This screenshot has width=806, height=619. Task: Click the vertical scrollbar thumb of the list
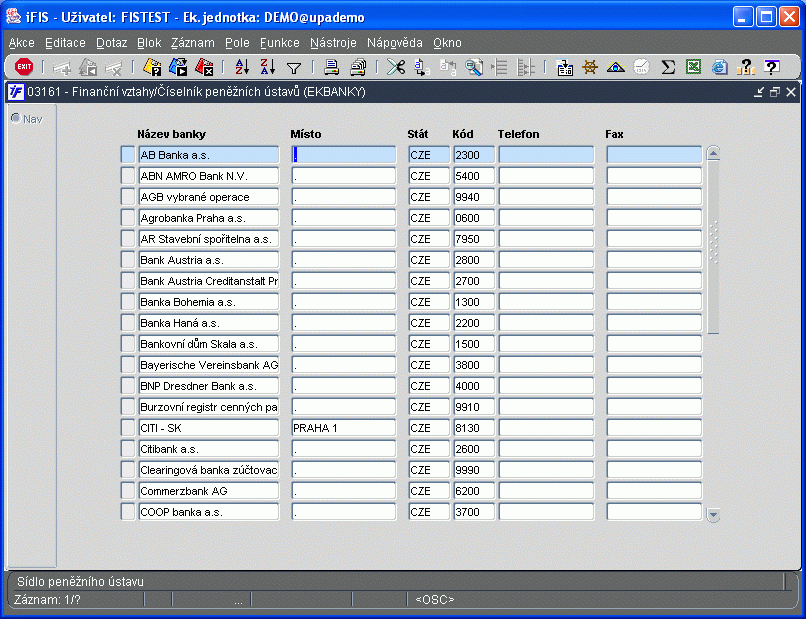[713, 247]
